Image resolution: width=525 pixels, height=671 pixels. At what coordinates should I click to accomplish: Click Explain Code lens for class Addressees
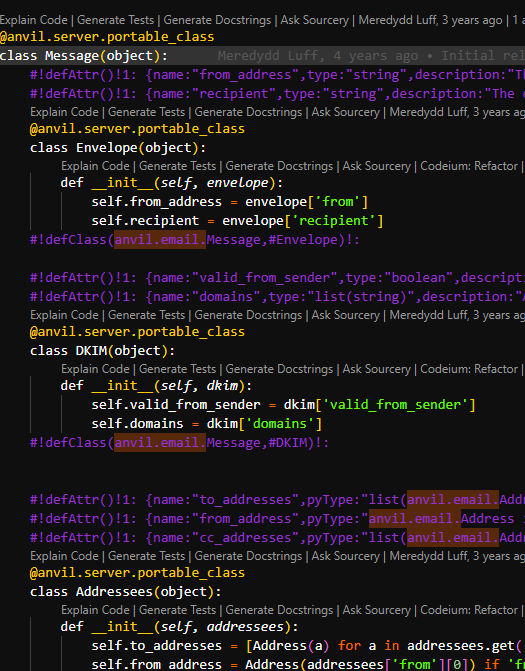(x=64, y=556)
